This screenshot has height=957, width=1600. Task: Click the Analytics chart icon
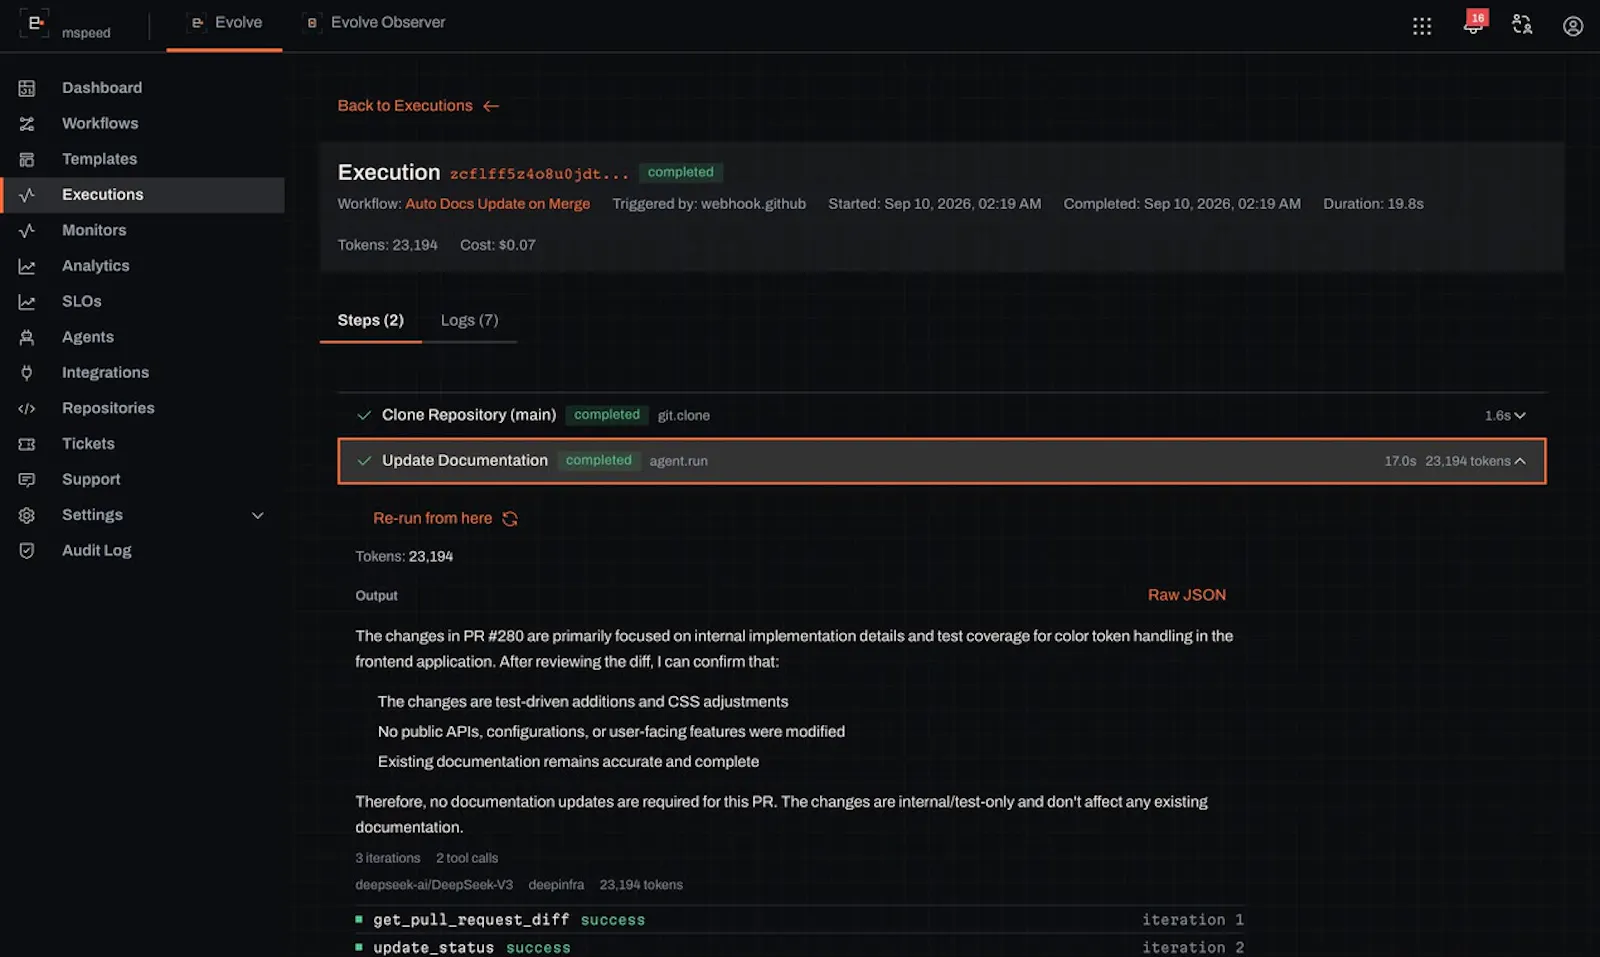point(27,266)
